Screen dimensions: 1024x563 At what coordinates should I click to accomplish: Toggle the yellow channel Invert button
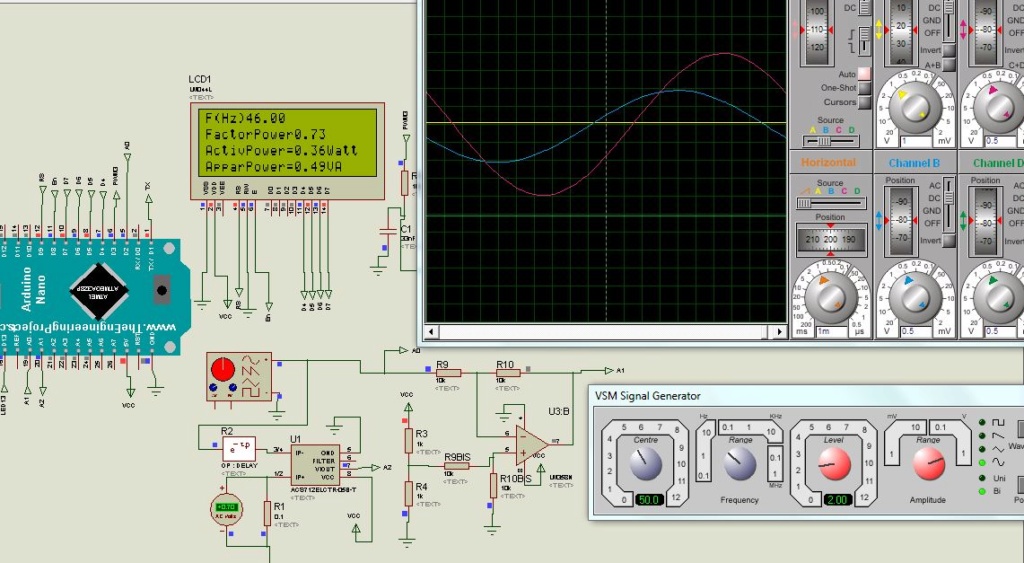[949, 51]
